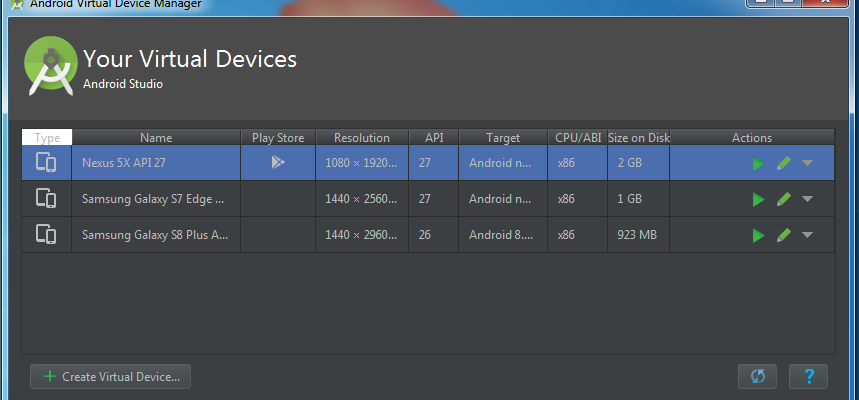
Task: Open help with the question mark button
Action: pyautogui.click(x=808, y=377)
